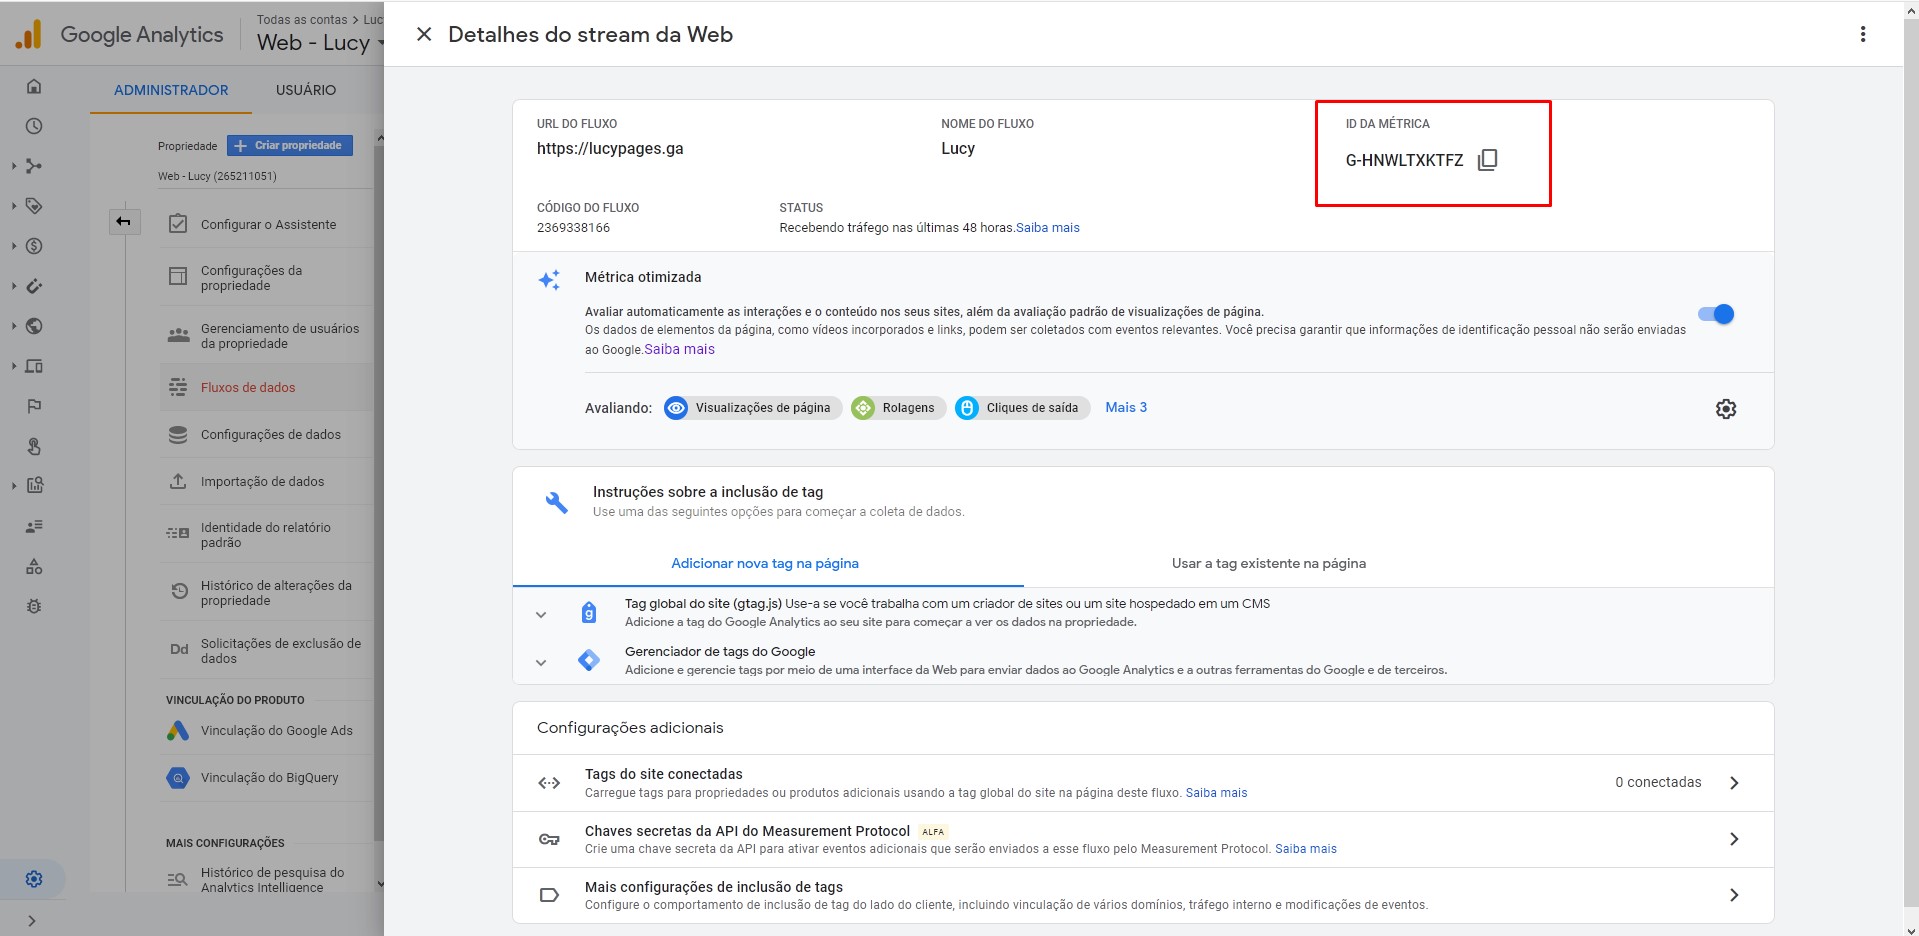Viewport: 1919px width, 936px height.
Task: Click the Acquisition branching icon in sidebar
Action: 34,166
